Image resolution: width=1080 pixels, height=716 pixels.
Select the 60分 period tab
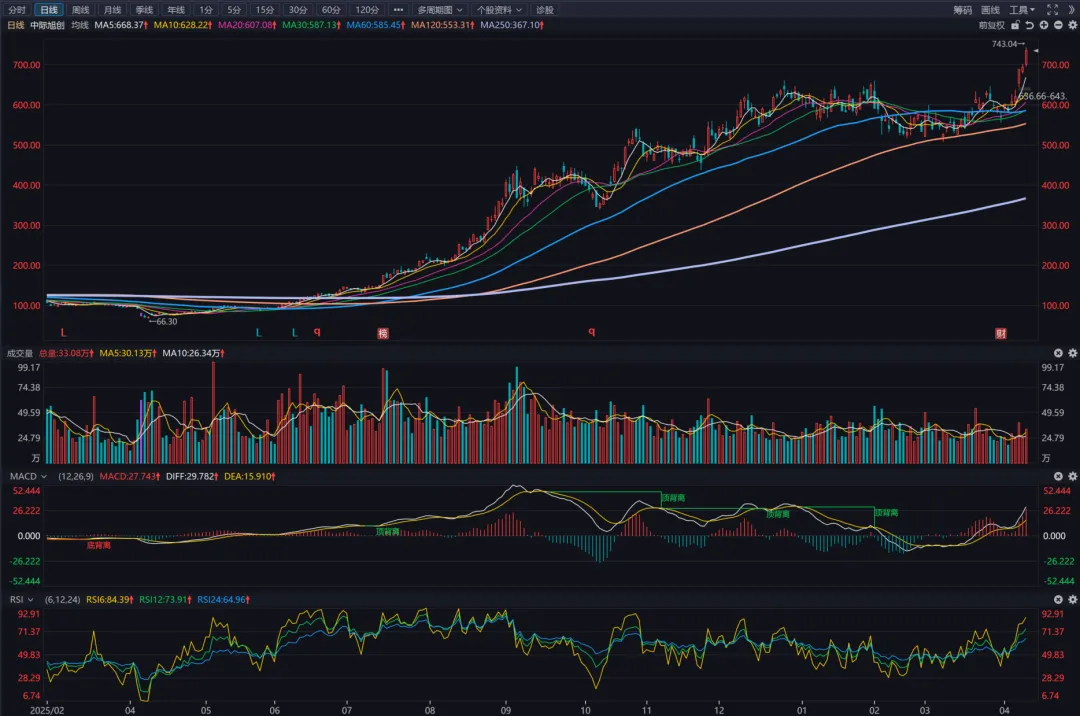coord(331,10)
